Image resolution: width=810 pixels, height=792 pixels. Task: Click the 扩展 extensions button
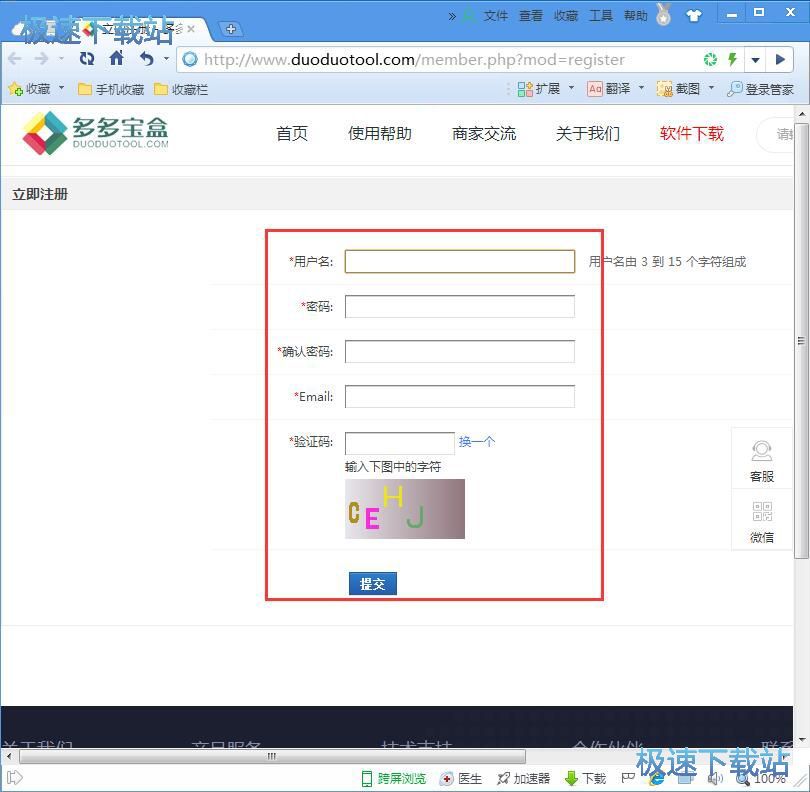539,89
